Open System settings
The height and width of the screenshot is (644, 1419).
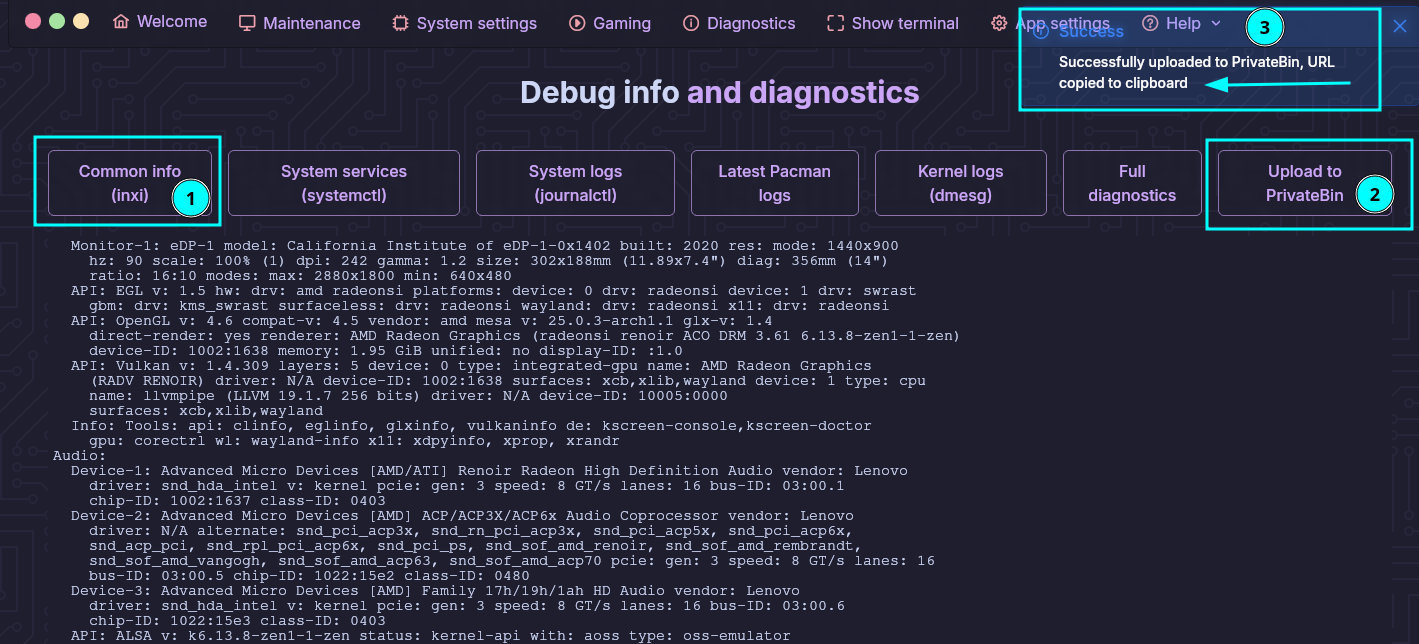(x=464, y=23)
